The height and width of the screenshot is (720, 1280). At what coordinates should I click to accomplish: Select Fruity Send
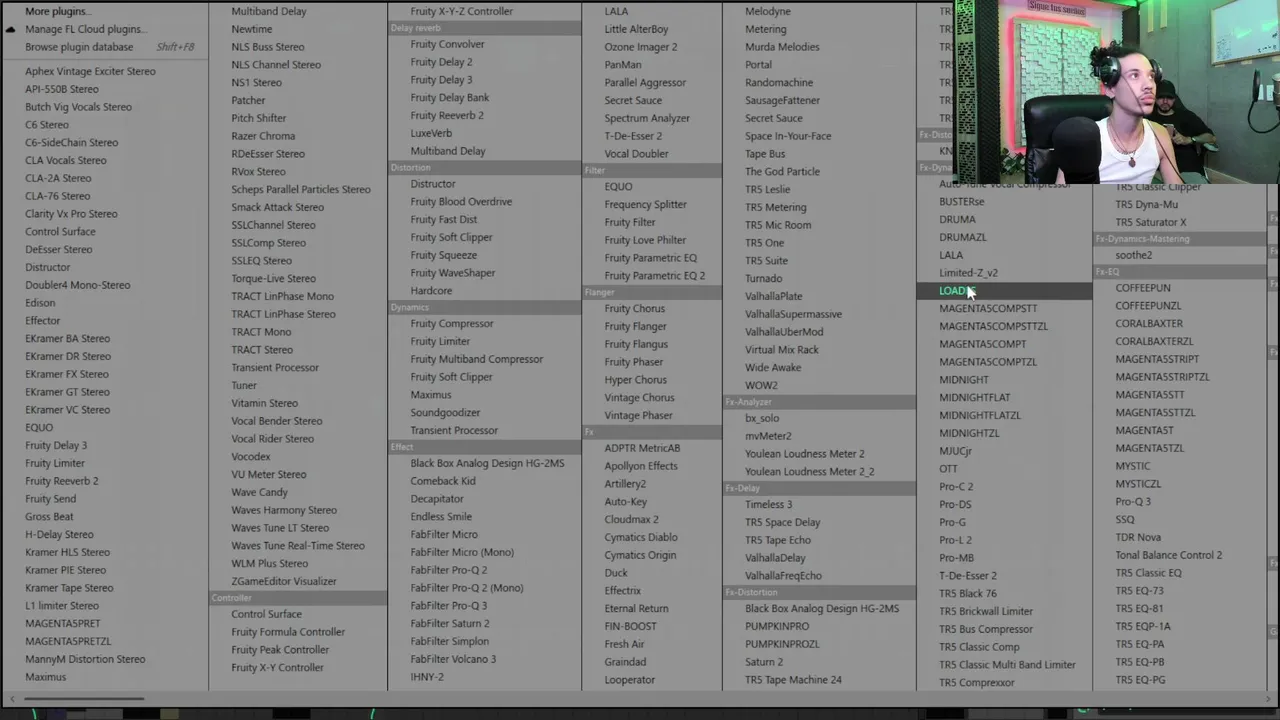click(50, 499)
